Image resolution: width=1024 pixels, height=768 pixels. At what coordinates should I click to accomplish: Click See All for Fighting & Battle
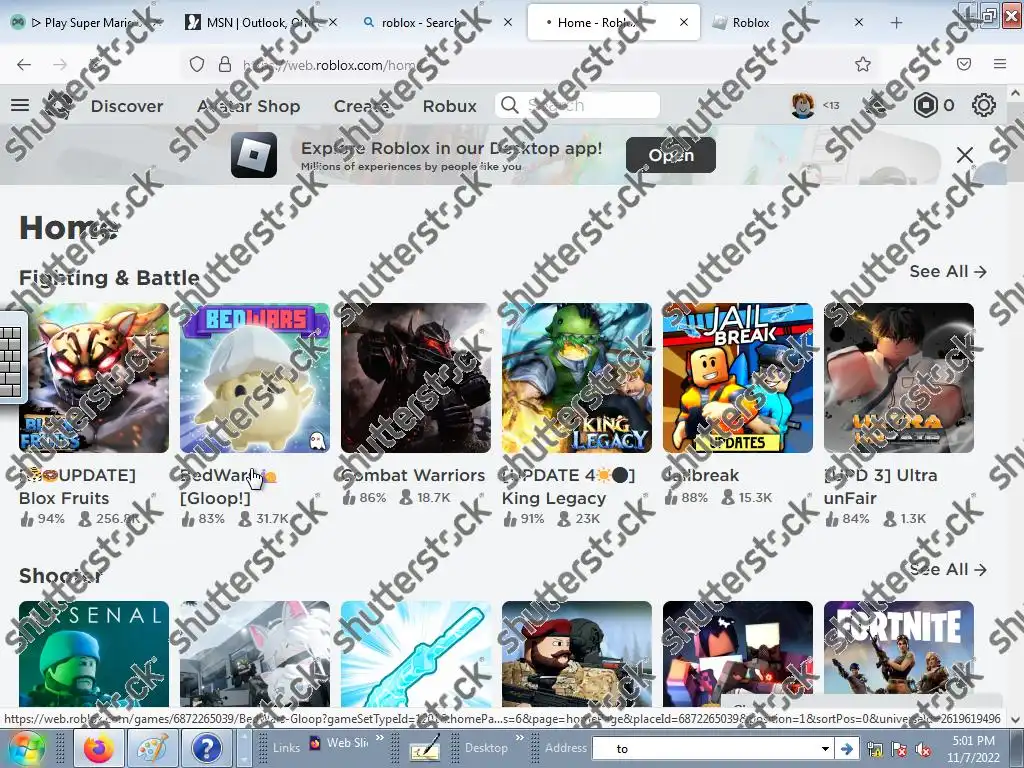point(948,271)
